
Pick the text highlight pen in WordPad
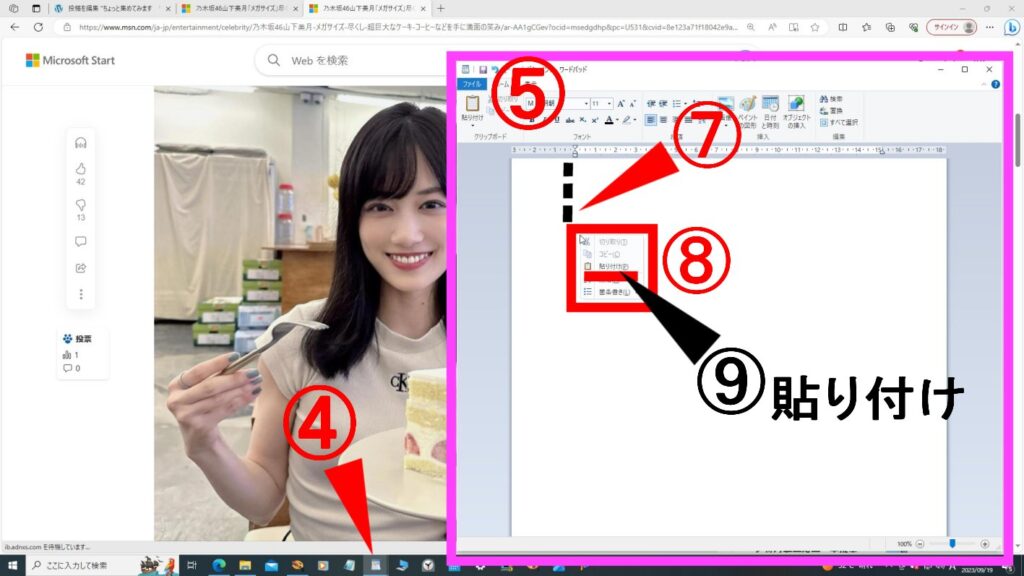(626, 120)
